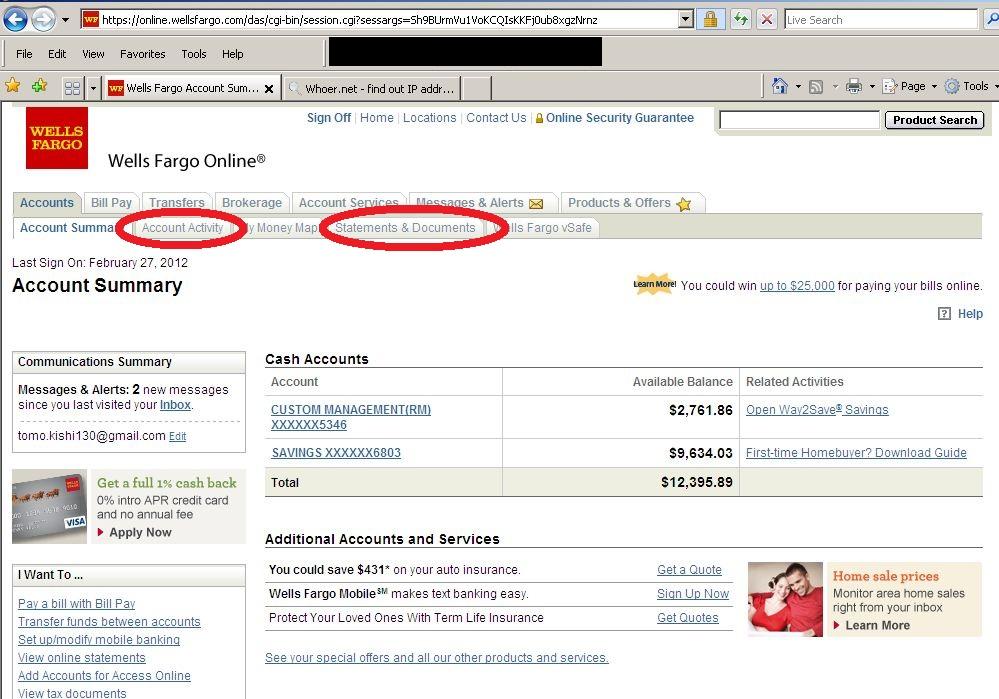This screenshot has width=999, height=699.
Task: Open the Favorites Center star icon
Action: [x=12, y=86]
